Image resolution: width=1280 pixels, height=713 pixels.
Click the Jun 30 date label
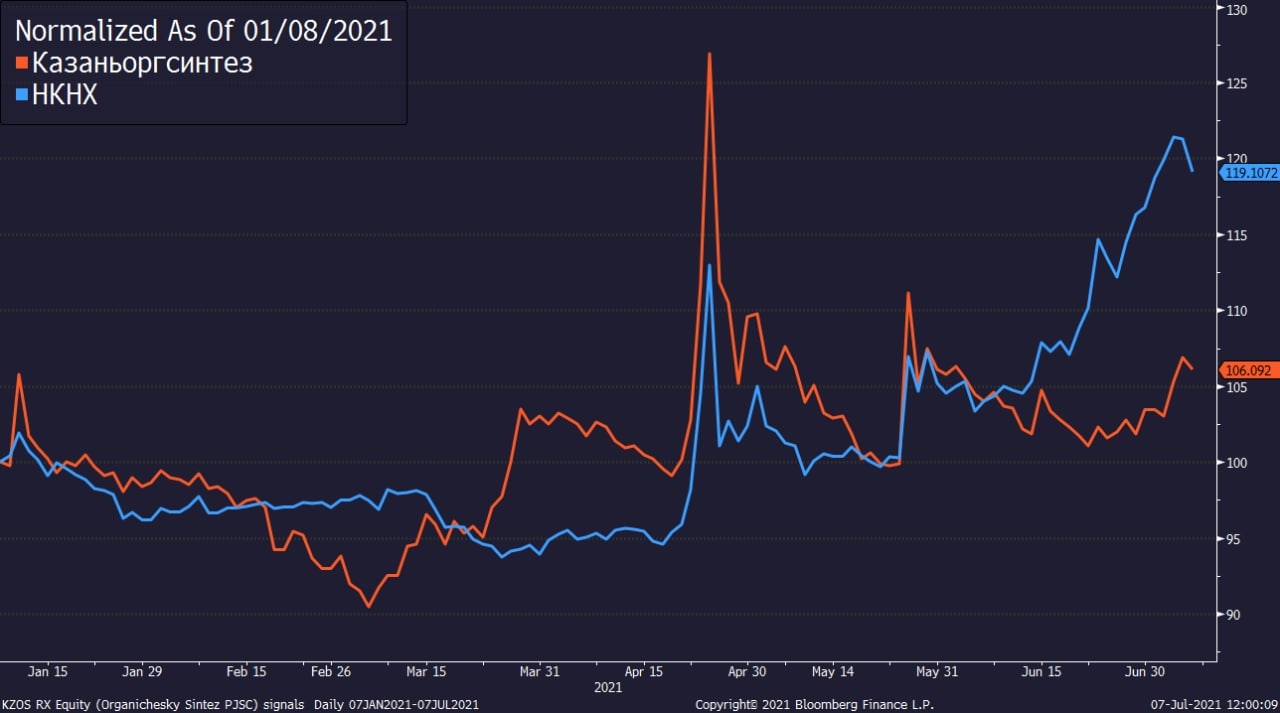[x=1145, y=671]
